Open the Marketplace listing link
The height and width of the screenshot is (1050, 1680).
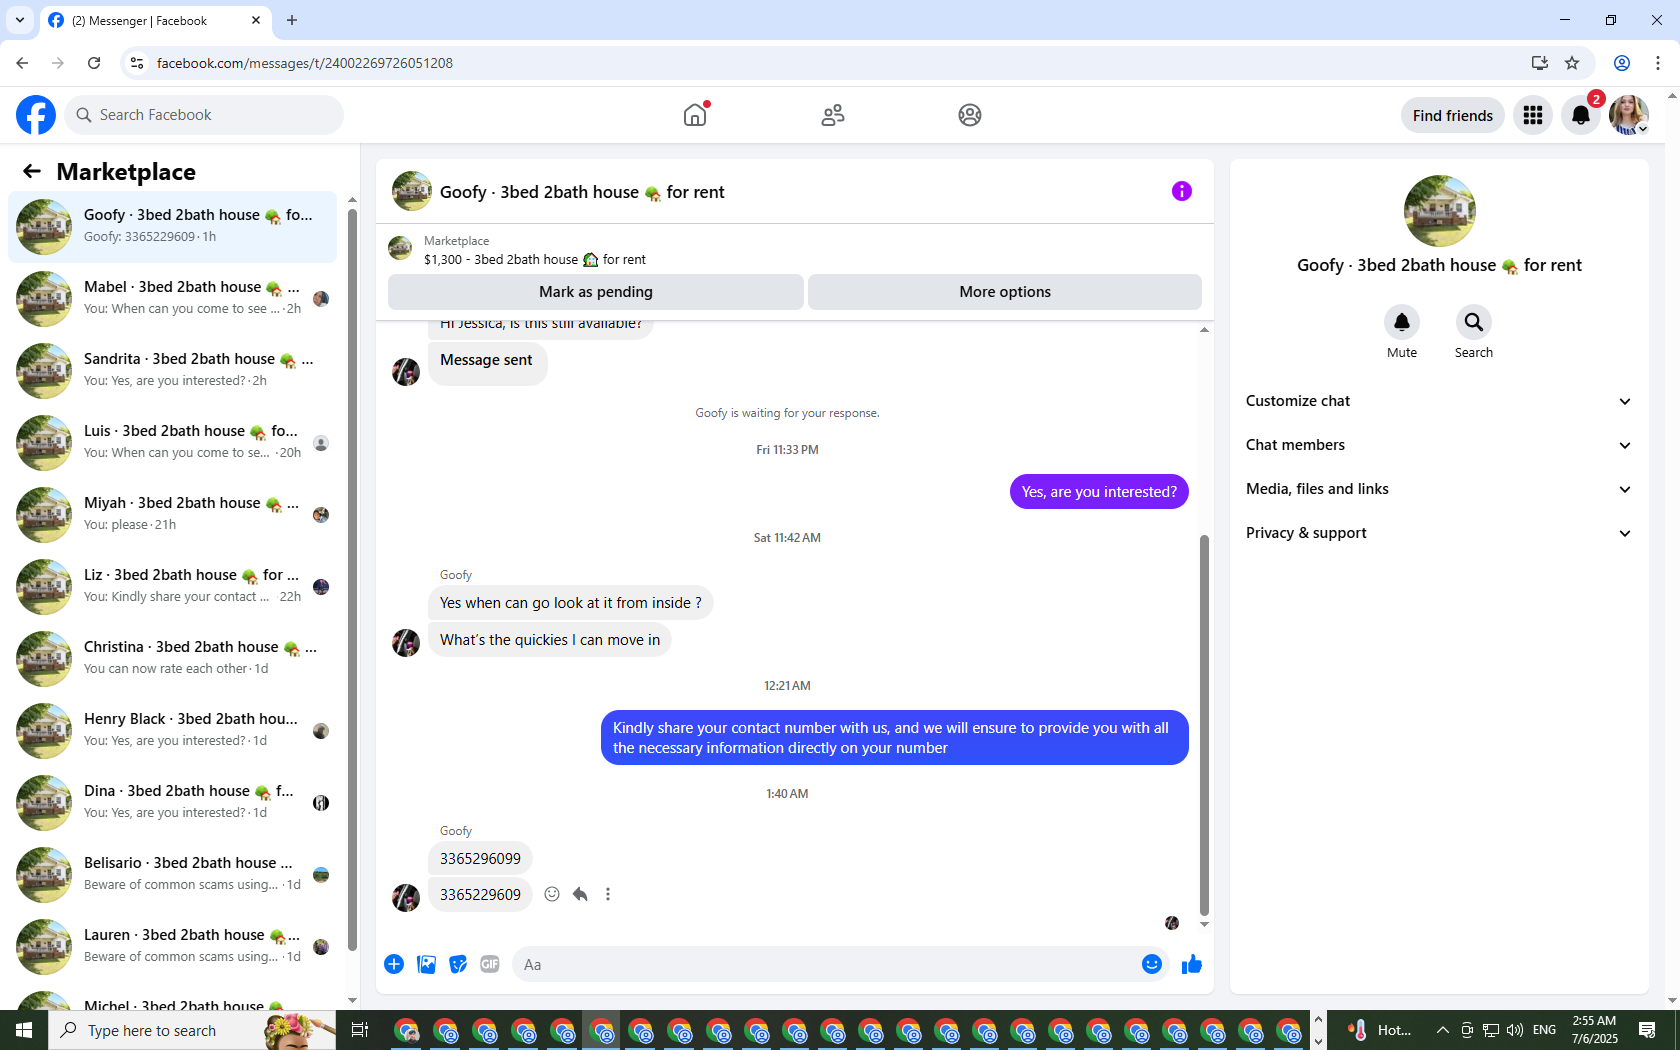[535, 259]
